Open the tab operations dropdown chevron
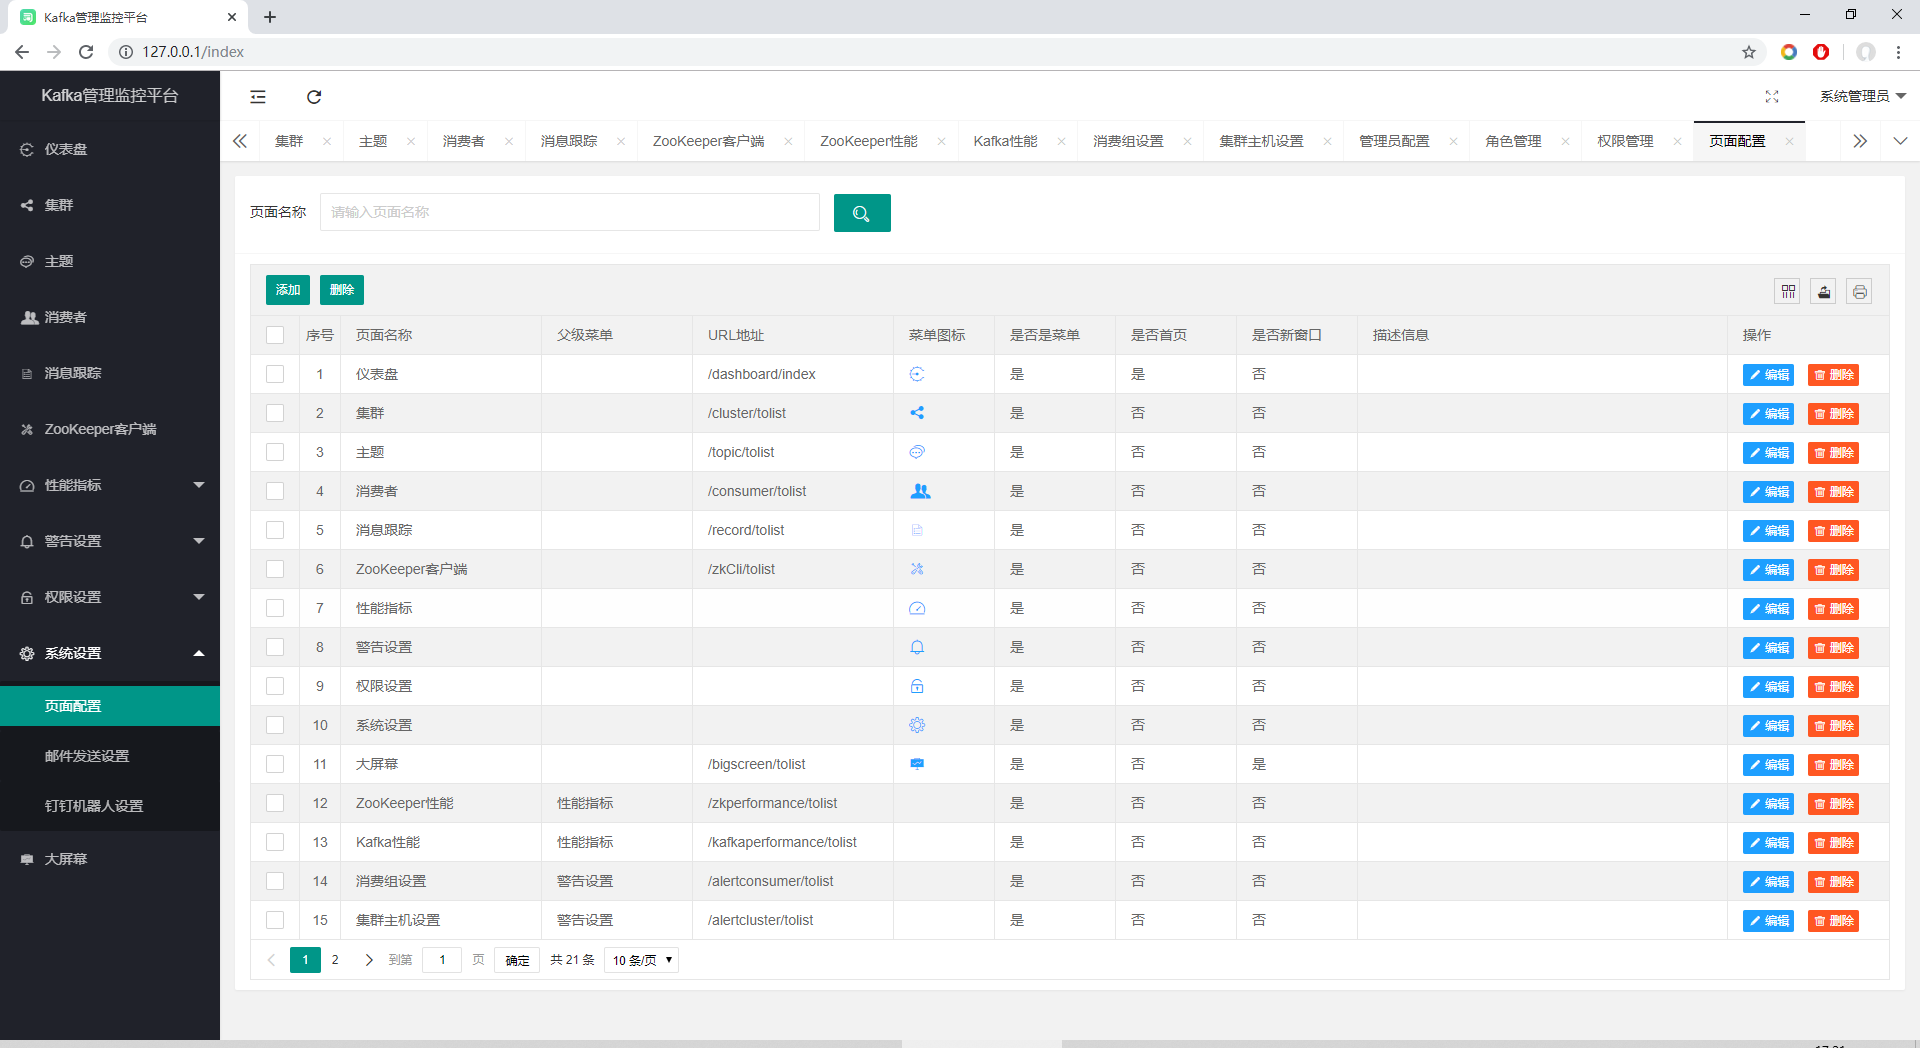 click(1900, 141)
